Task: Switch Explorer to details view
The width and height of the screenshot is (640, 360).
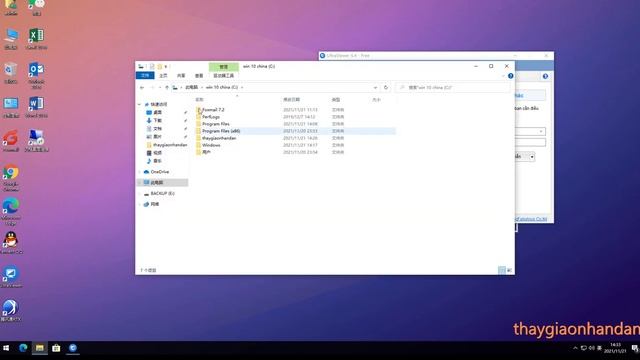Action: coord(502,270)
